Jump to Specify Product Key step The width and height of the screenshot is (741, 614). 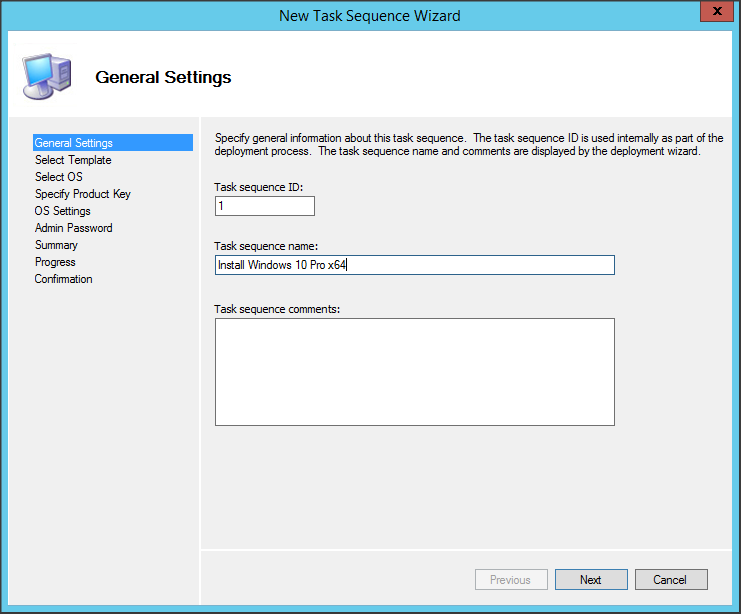[83, 194]
